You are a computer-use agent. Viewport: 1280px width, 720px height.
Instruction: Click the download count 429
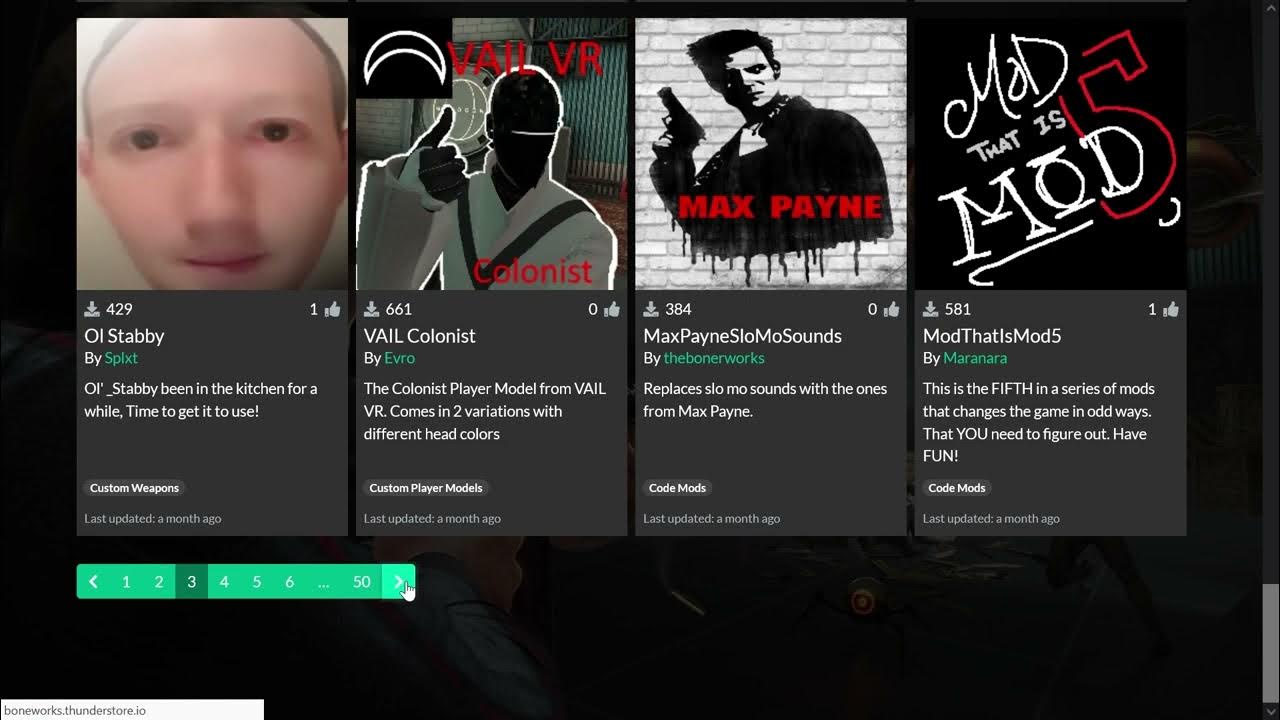(x=119, y=309)
